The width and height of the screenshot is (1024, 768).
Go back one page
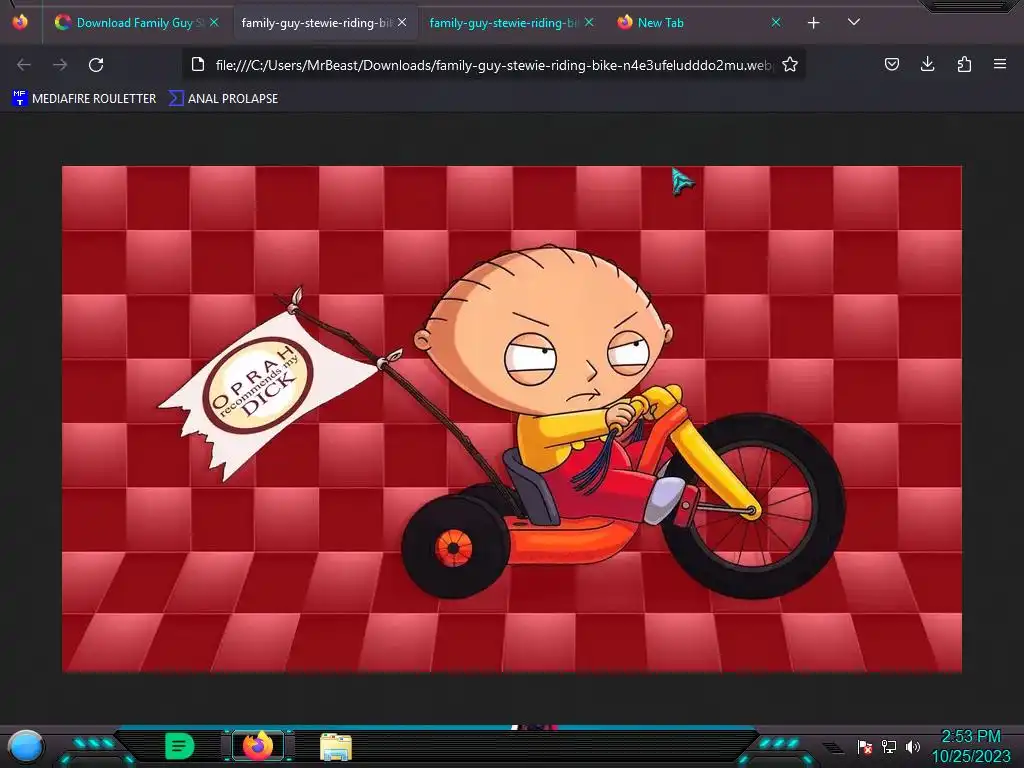click(x=24, y=65)
